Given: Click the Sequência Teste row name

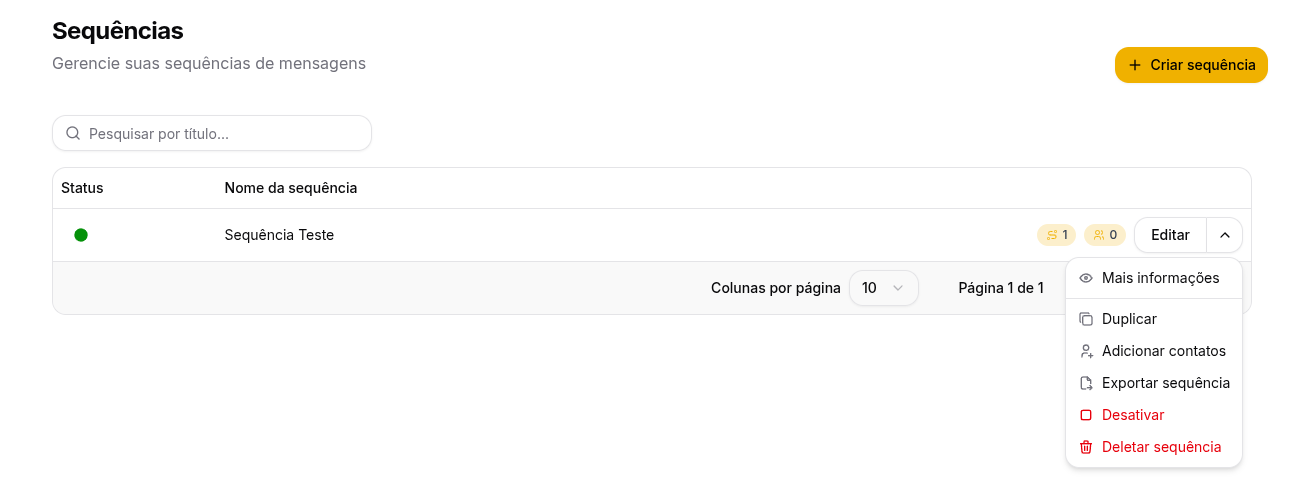Looking at the screenshot, I should click(x=279, y=235).
